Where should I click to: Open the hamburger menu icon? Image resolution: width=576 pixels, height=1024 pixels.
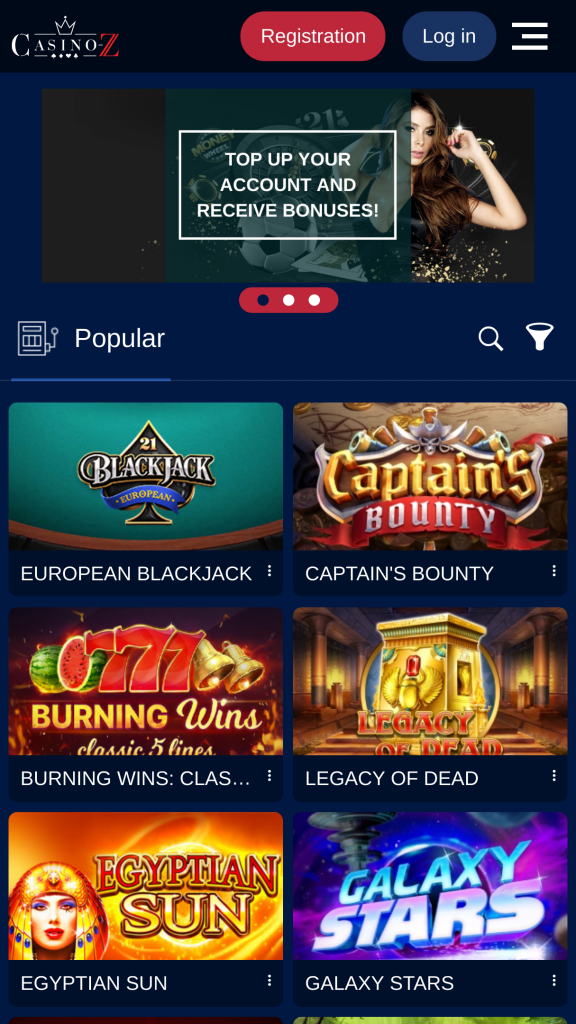(x=529, y=36)
